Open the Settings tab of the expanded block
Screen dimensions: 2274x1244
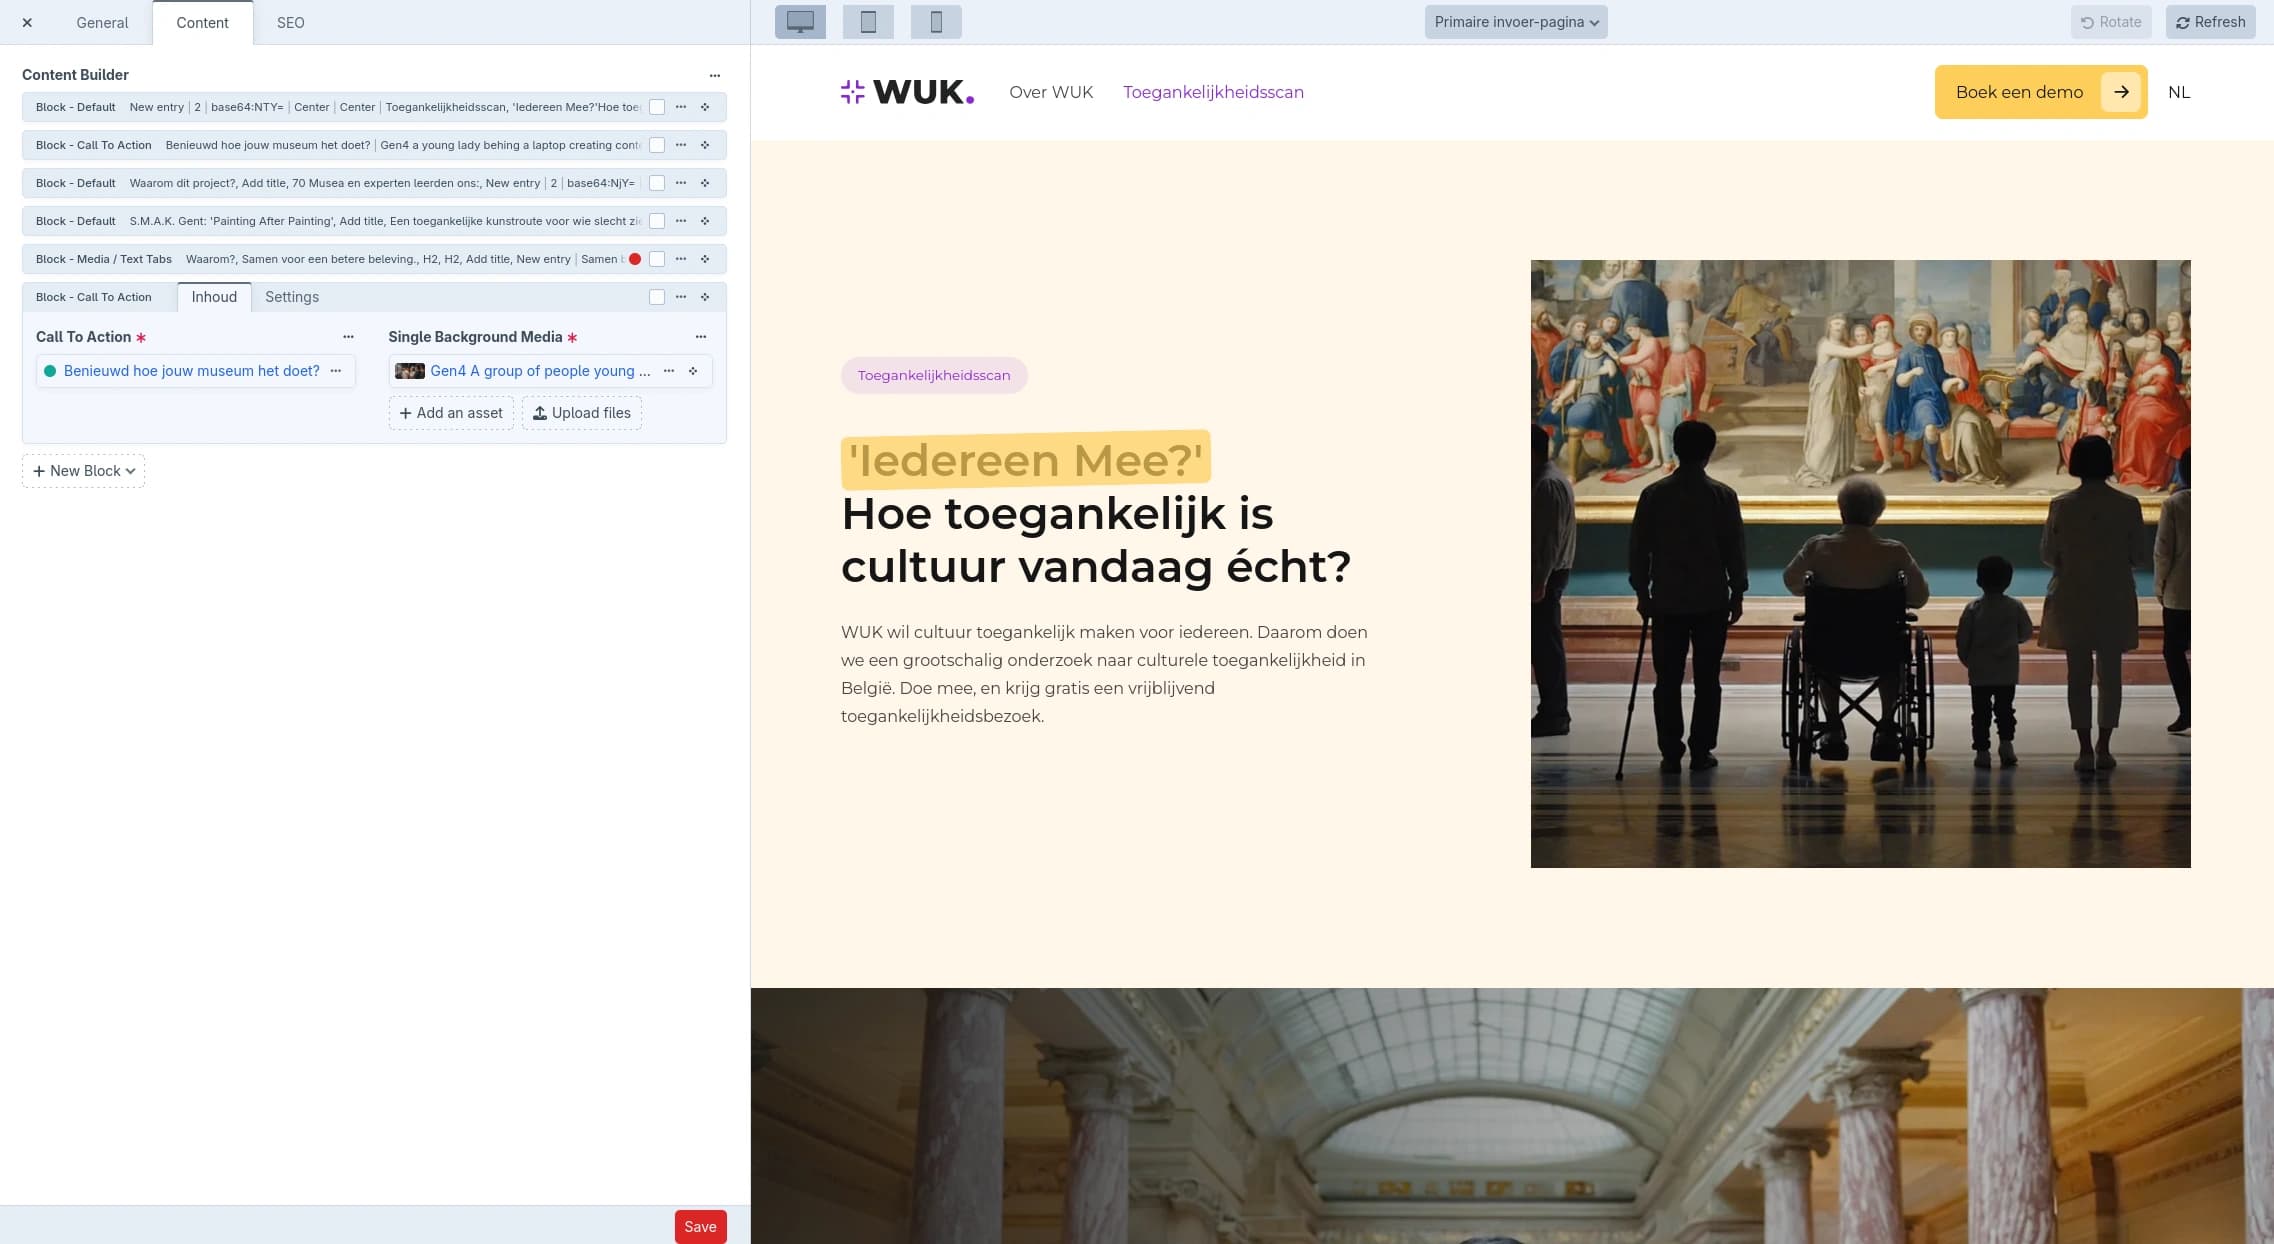pos(291,297)
